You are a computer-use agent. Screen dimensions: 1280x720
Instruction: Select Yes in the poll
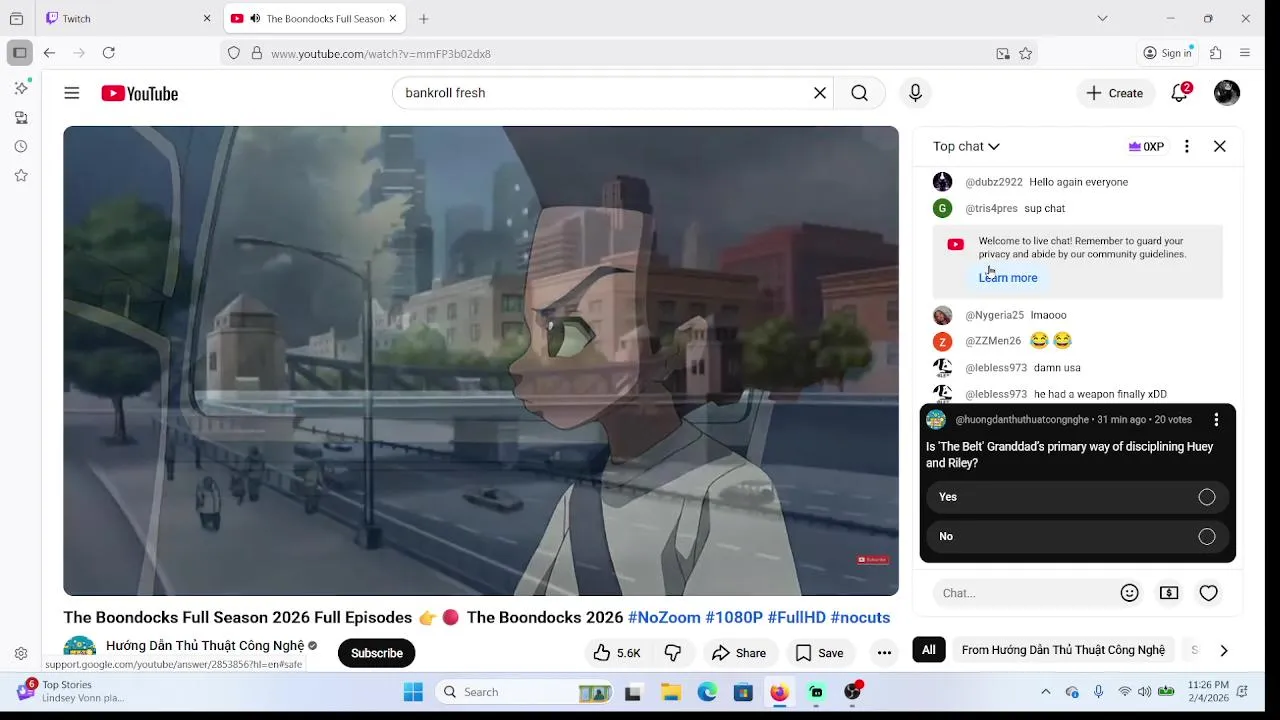point(1078,497)
